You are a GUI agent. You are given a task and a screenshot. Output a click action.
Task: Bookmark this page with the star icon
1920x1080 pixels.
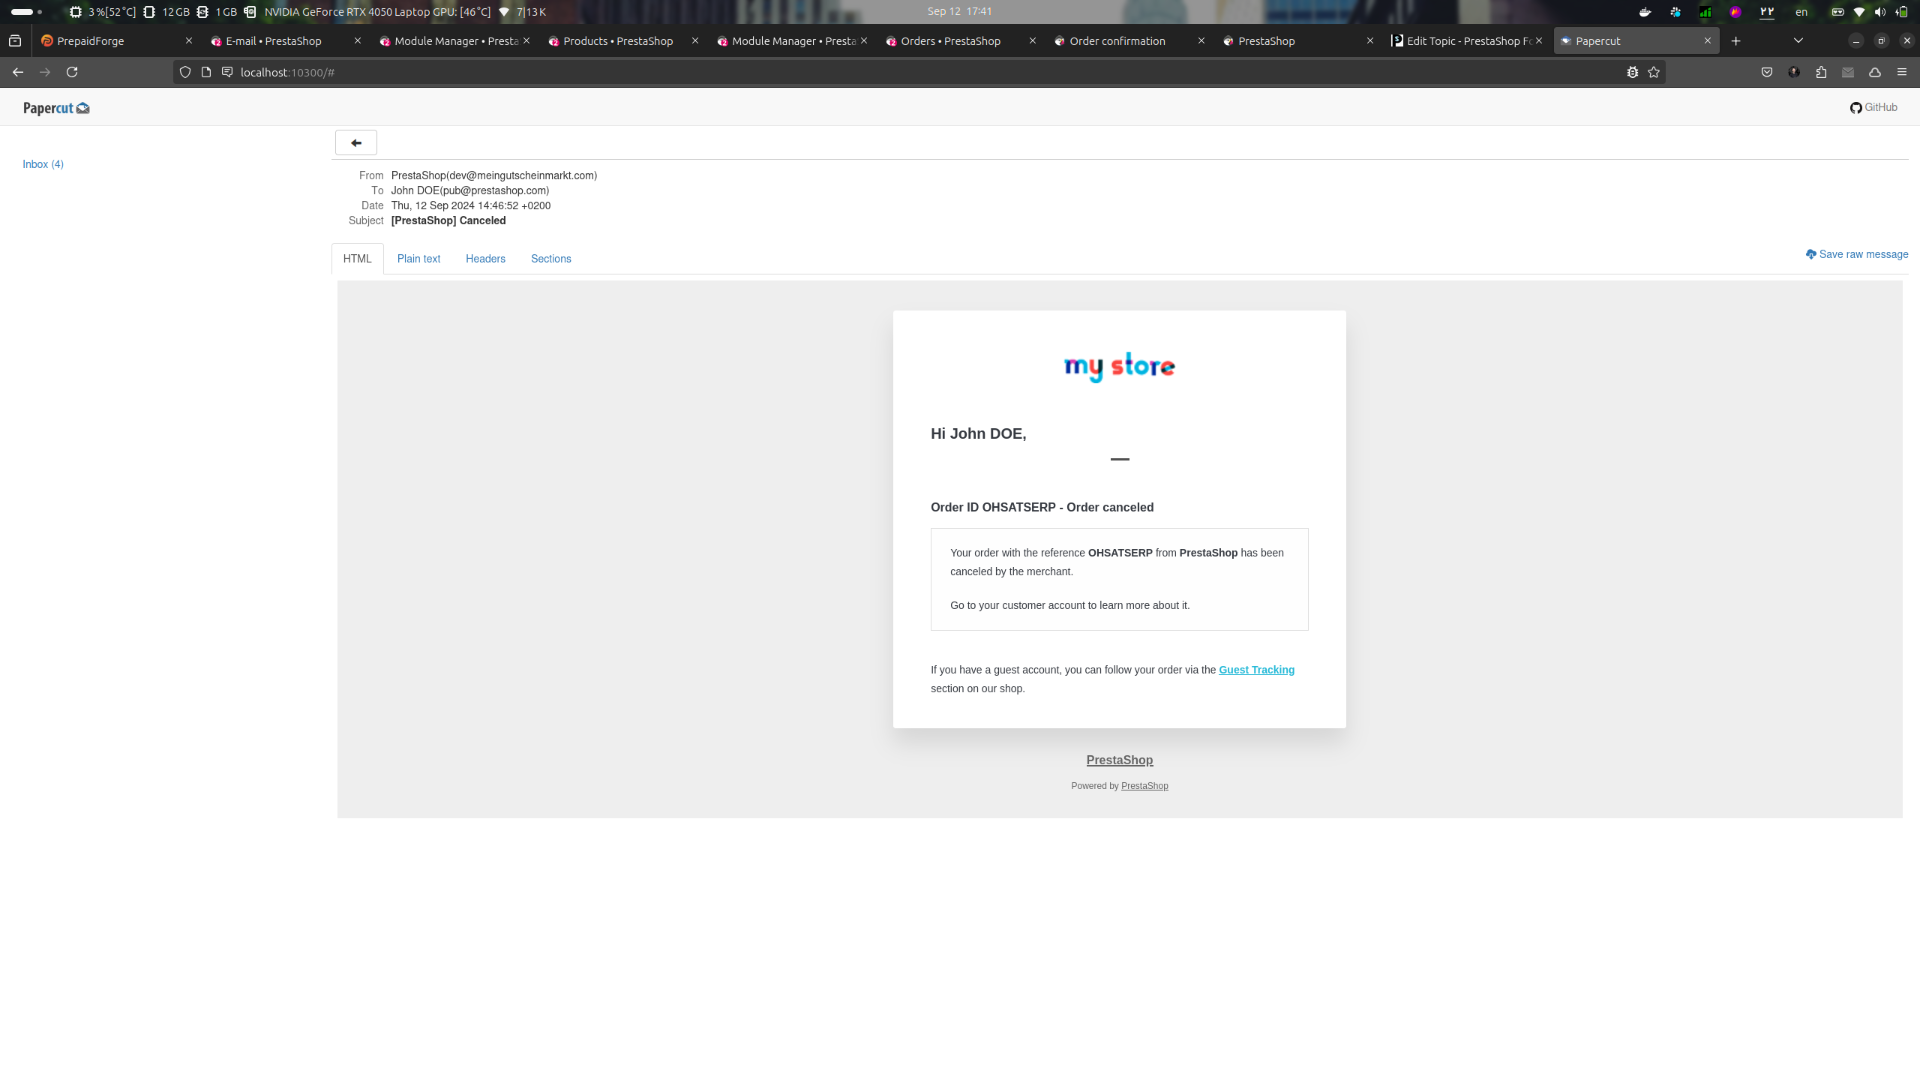pyautogui.click(x=1654, y=72)
